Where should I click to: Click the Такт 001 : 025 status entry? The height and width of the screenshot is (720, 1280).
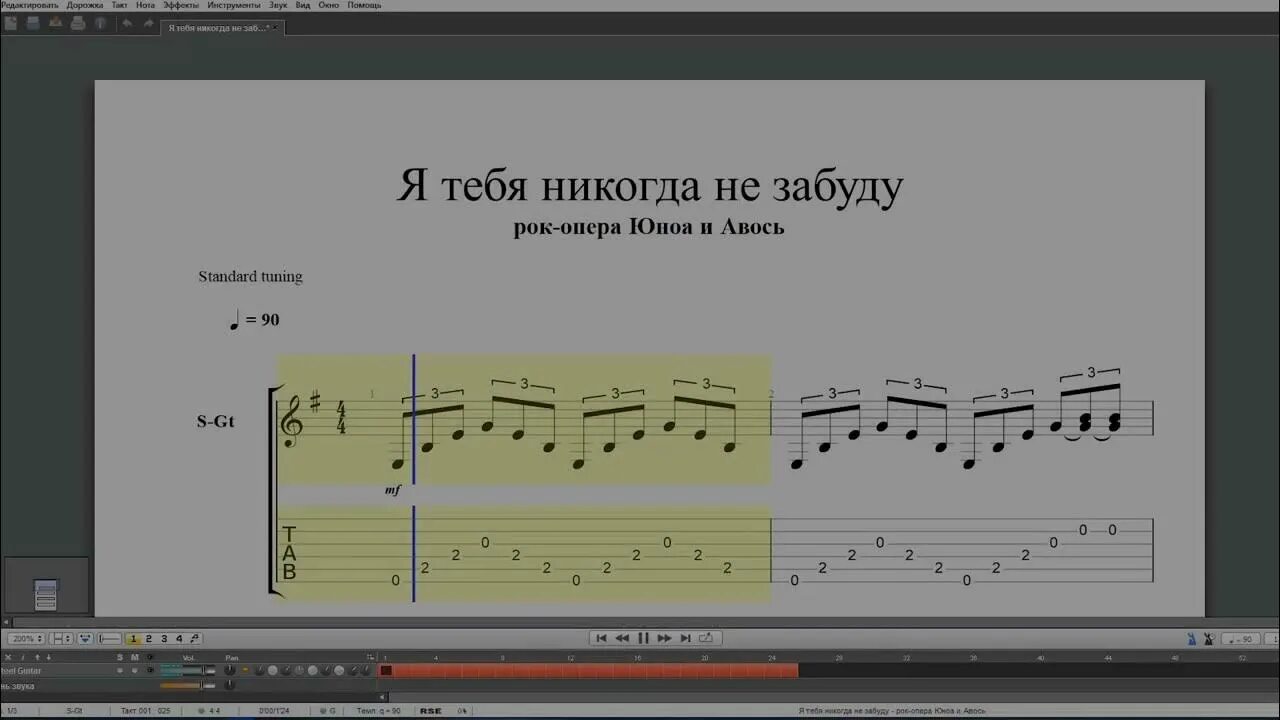click(x=146, y=711)
